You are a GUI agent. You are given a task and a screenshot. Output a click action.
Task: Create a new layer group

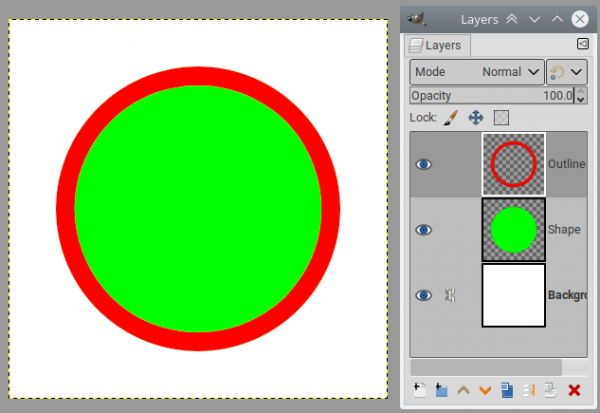pos(441,390)
